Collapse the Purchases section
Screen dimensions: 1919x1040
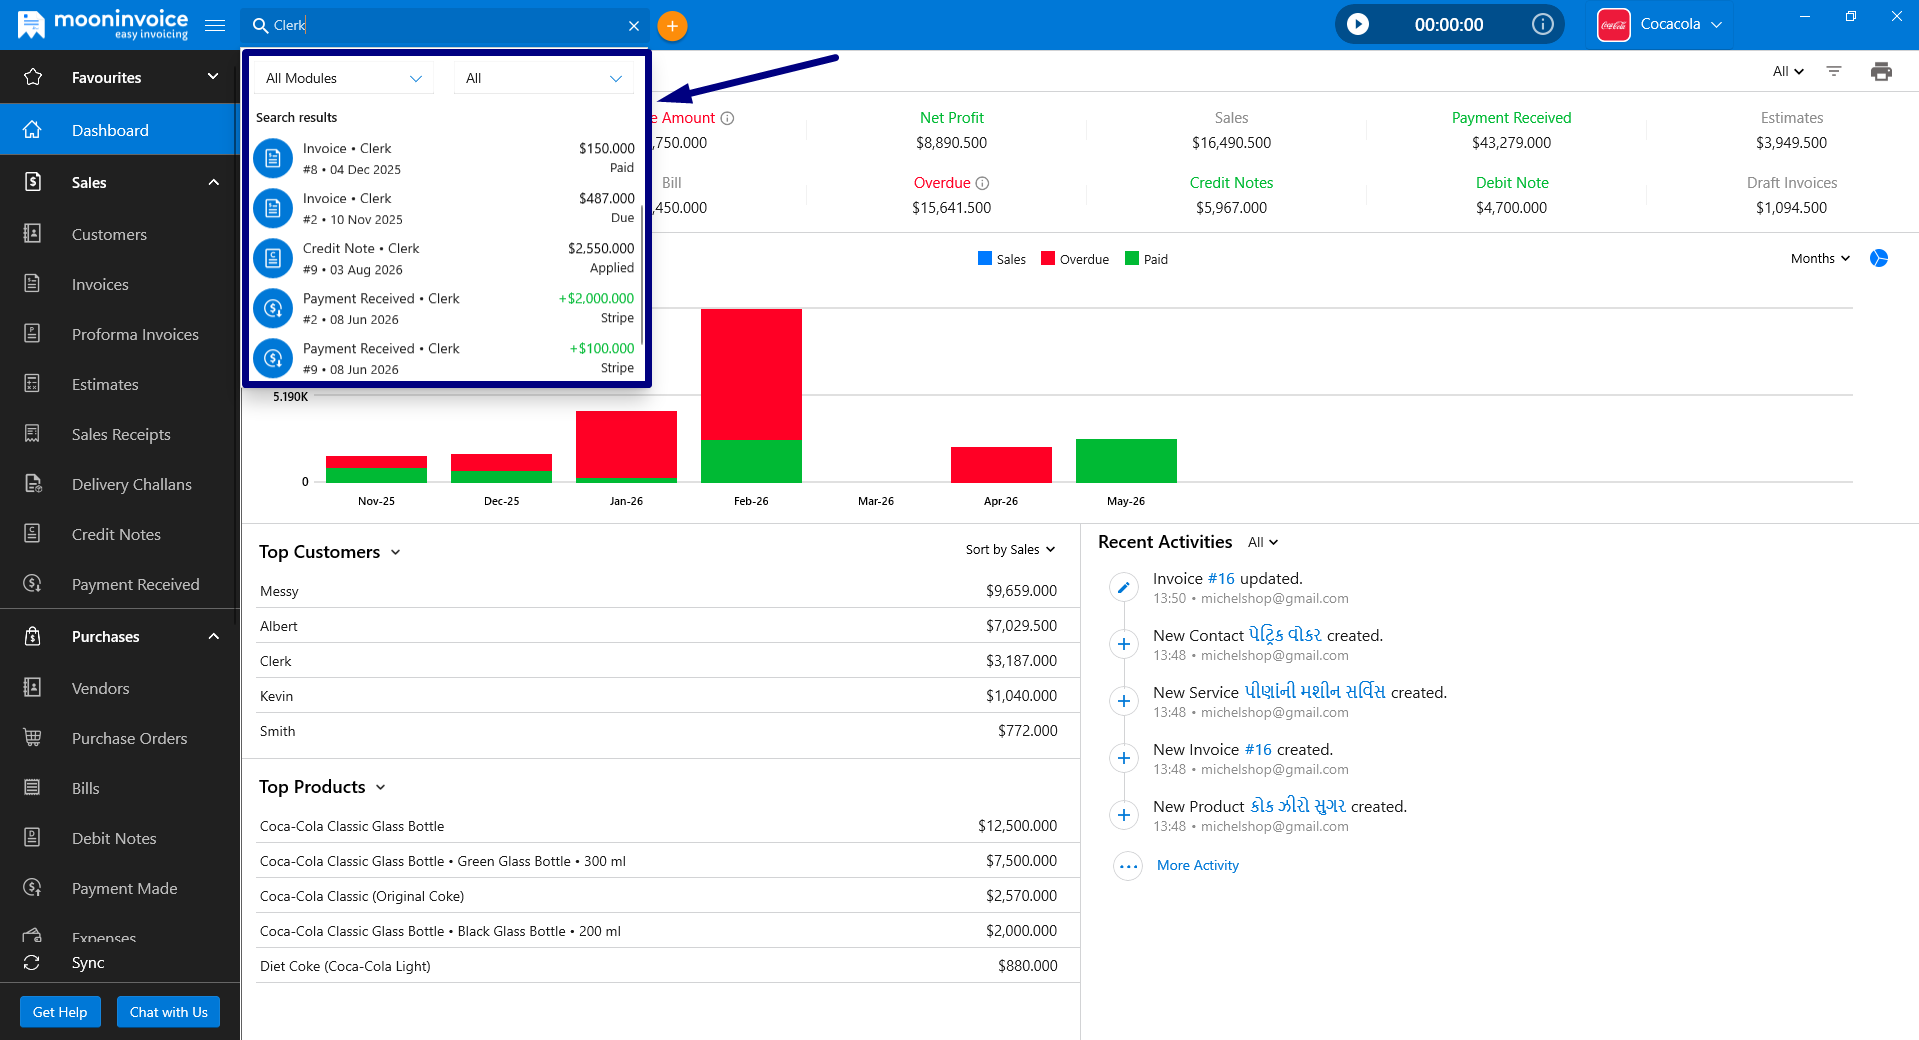[213, 636]
